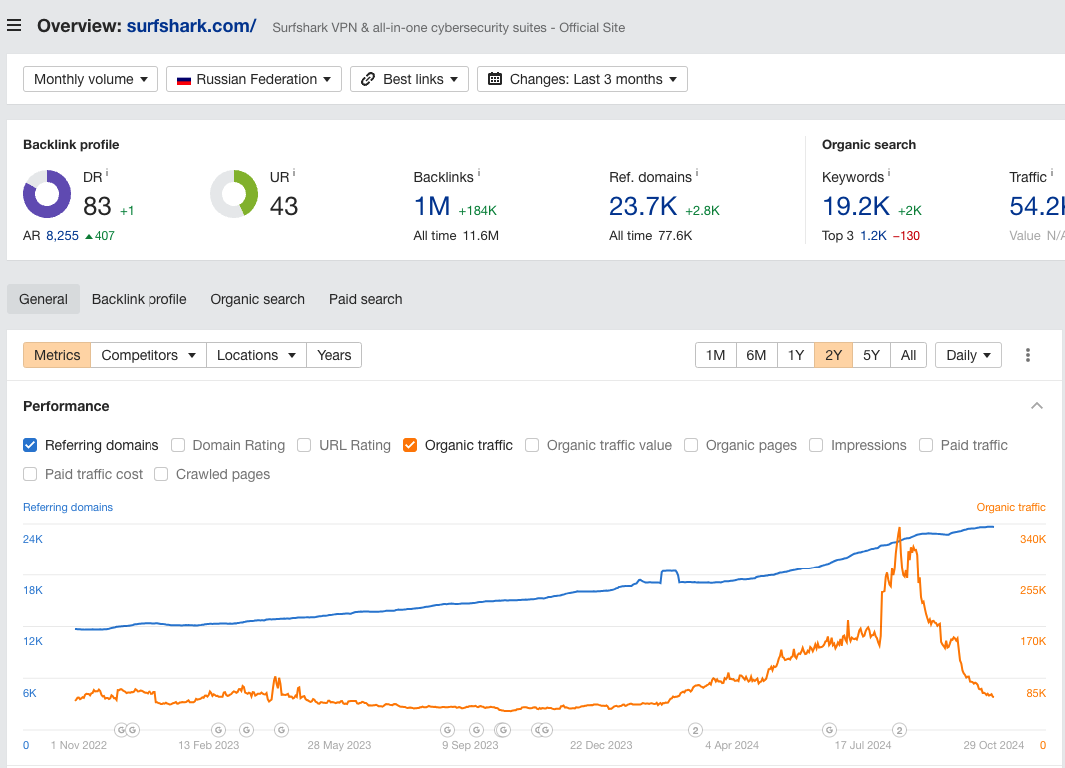Enable the Domain Rating checkbox
The width and height of the screenshot is (1065, 768).
[178, 445]
